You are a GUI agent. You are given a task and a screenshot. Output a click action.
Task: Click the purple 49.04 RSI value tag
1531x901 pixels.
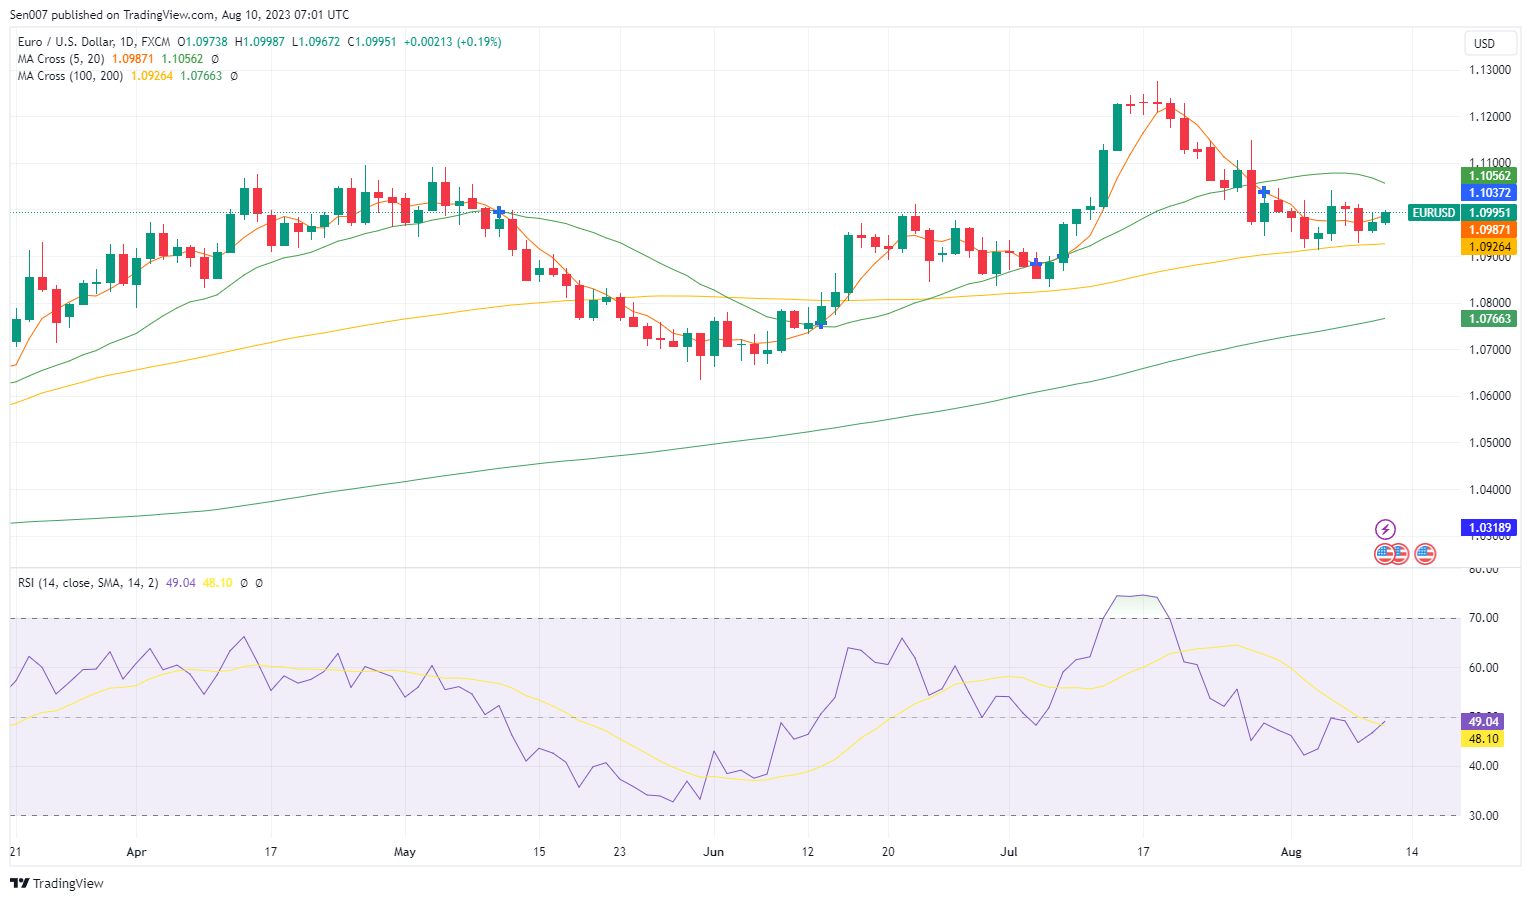pos(1482,721)
